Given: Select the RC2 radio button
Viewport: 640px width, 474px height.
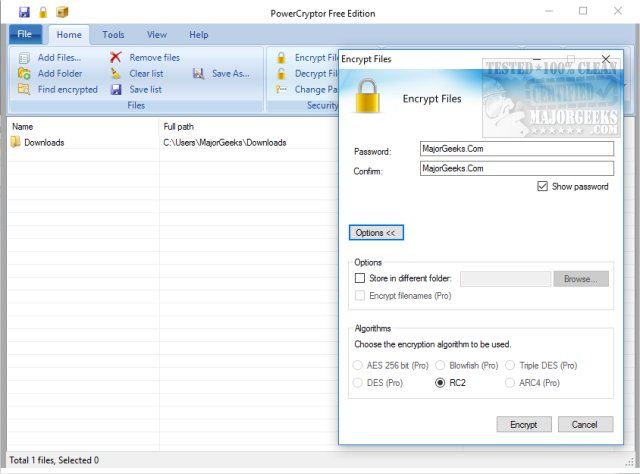Looking at the screenshot, I should (x=440, y=383).
